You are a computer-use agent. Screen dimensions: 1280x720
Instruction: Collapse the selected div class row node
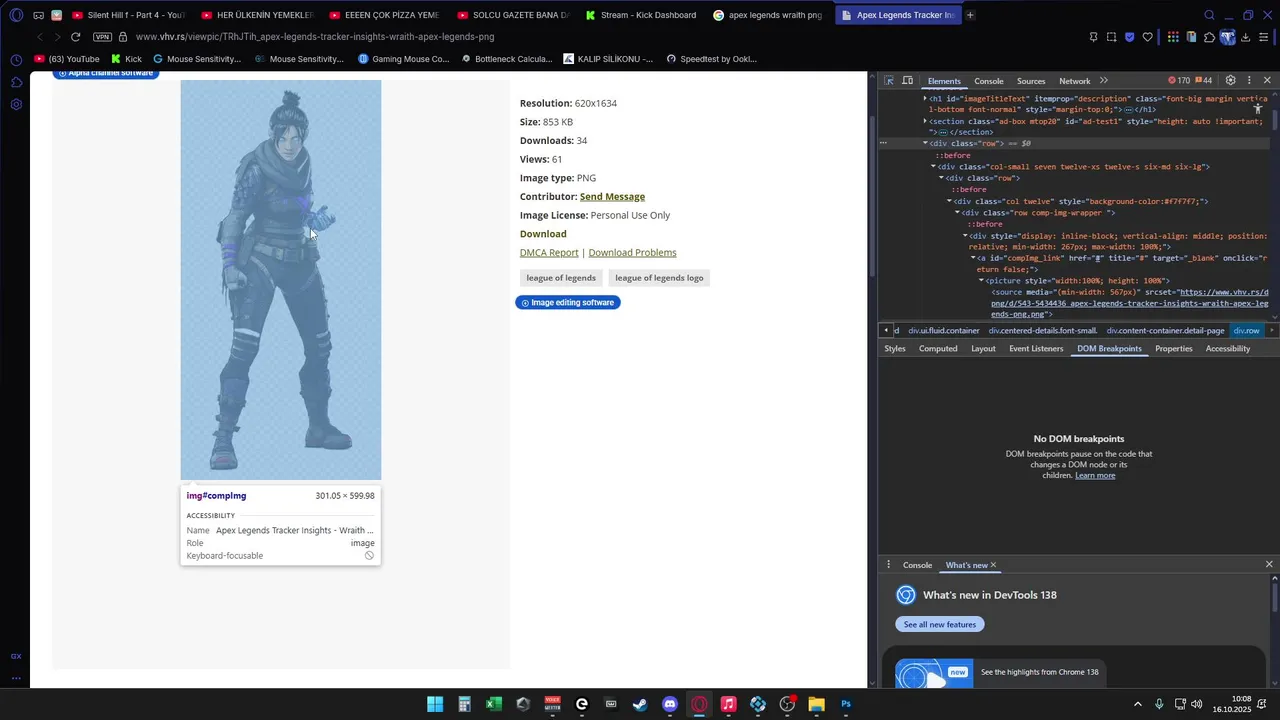[x=925, y=143]
